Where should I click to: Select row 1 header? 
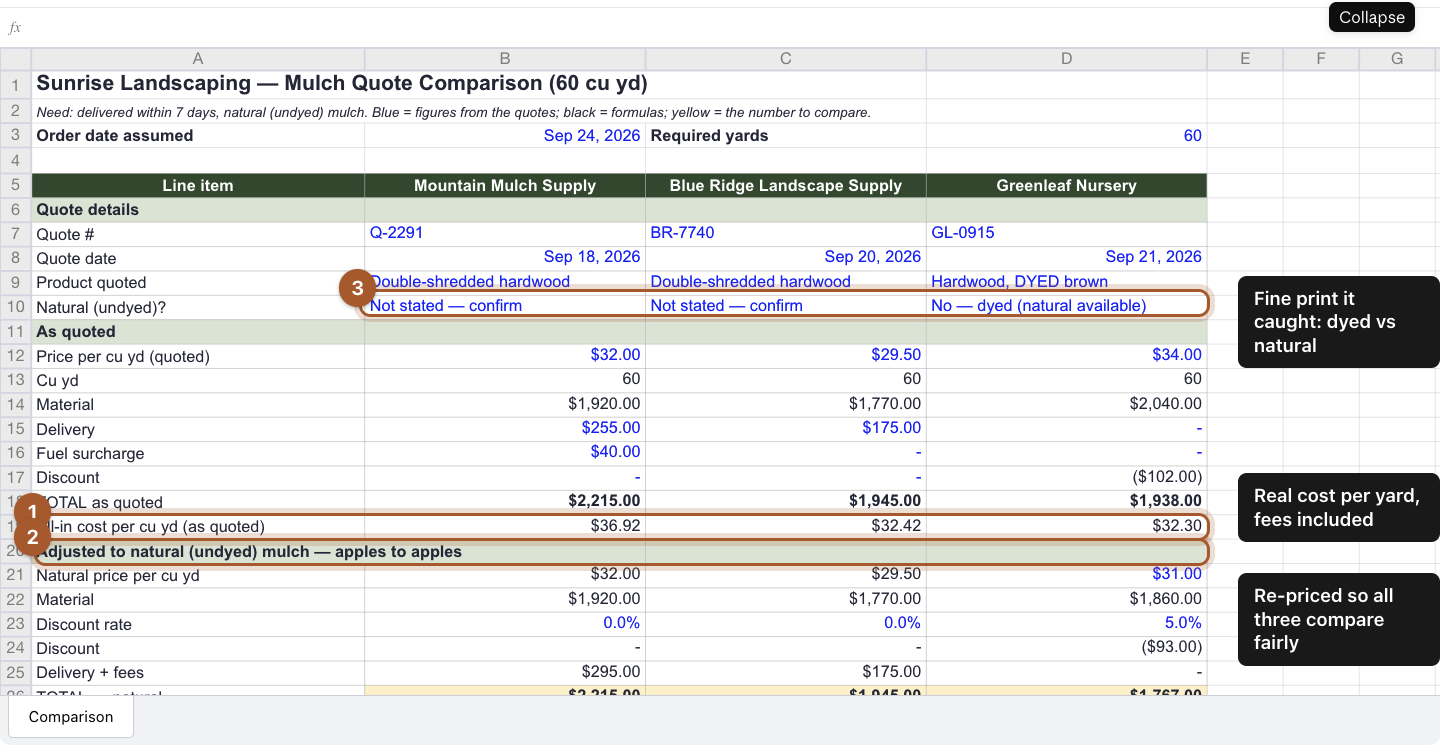[x=16, y=84]
